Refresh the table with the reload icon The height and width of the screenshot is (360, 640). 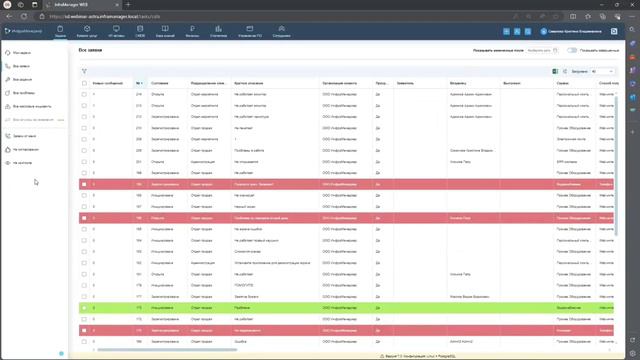point(565,71)
